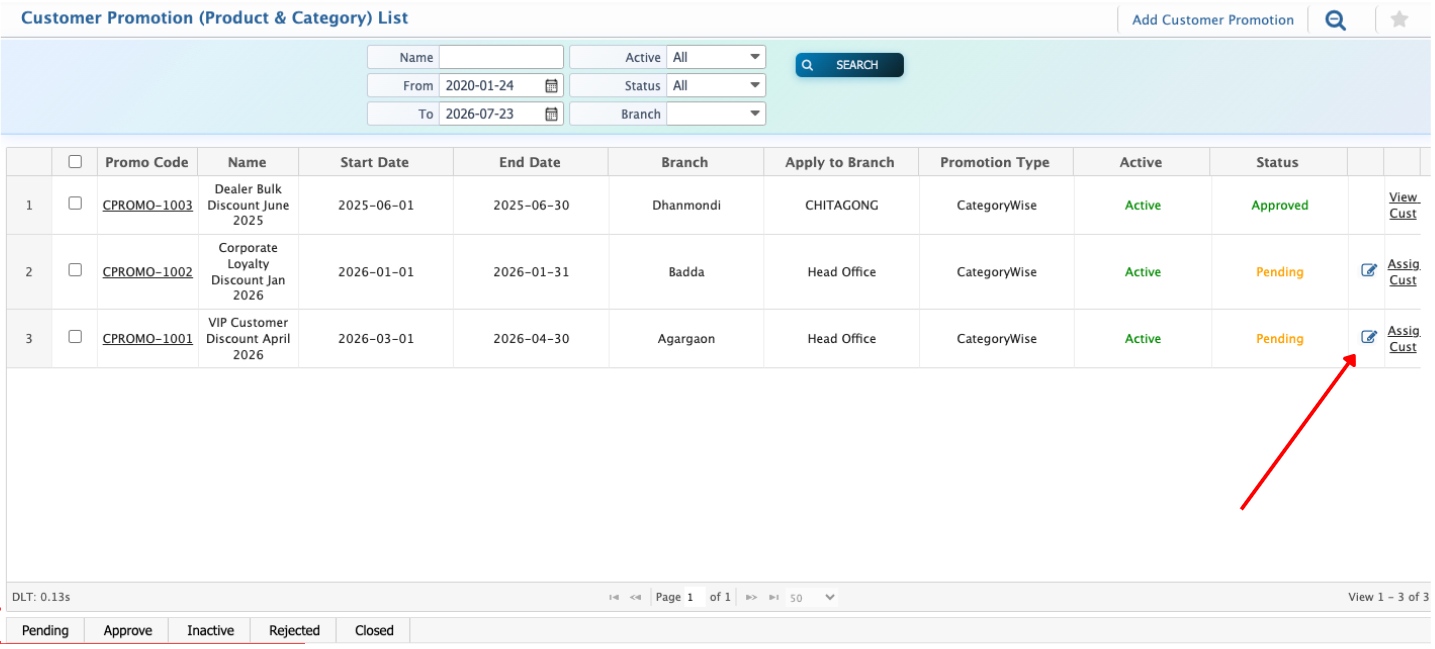Open the rows-per-page selector showing 50

[x=811, y=597]
